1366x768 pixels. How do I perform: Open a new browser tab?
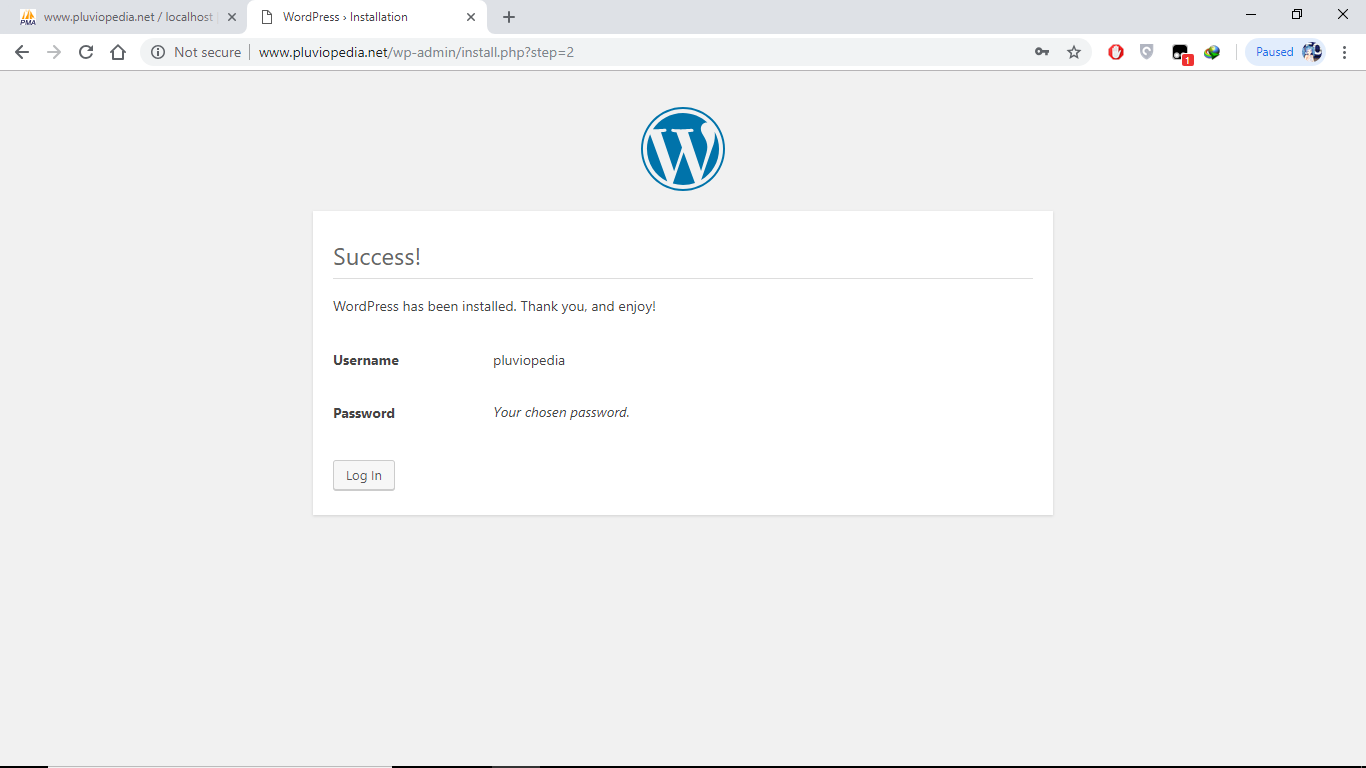tap(509, 17)
